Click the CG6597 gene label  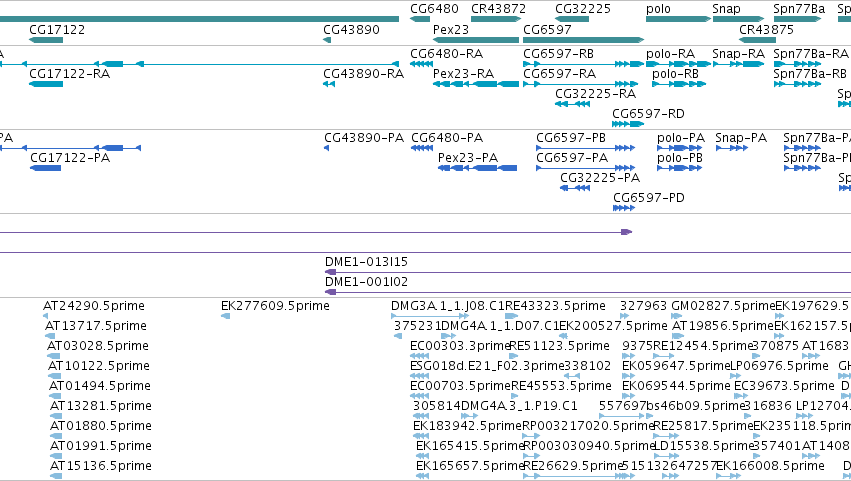[x=547, y=29]
